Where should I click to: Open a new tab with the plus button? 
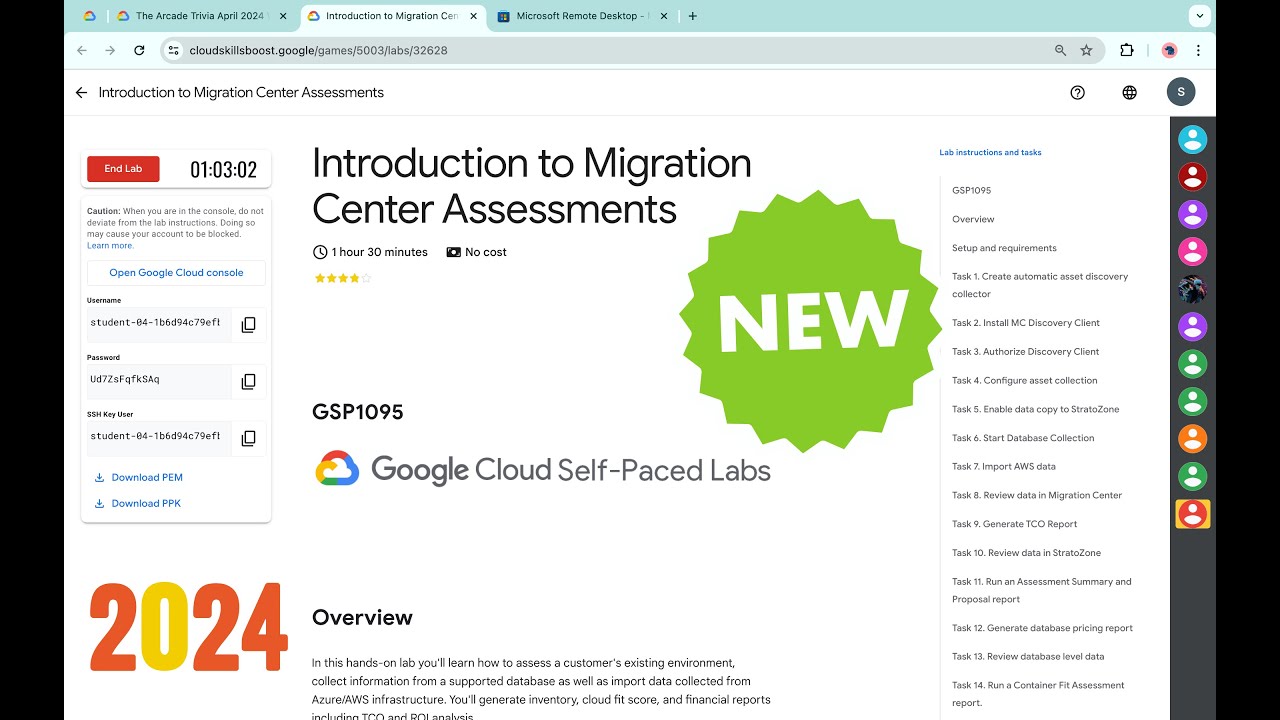(x=693, y=16)
